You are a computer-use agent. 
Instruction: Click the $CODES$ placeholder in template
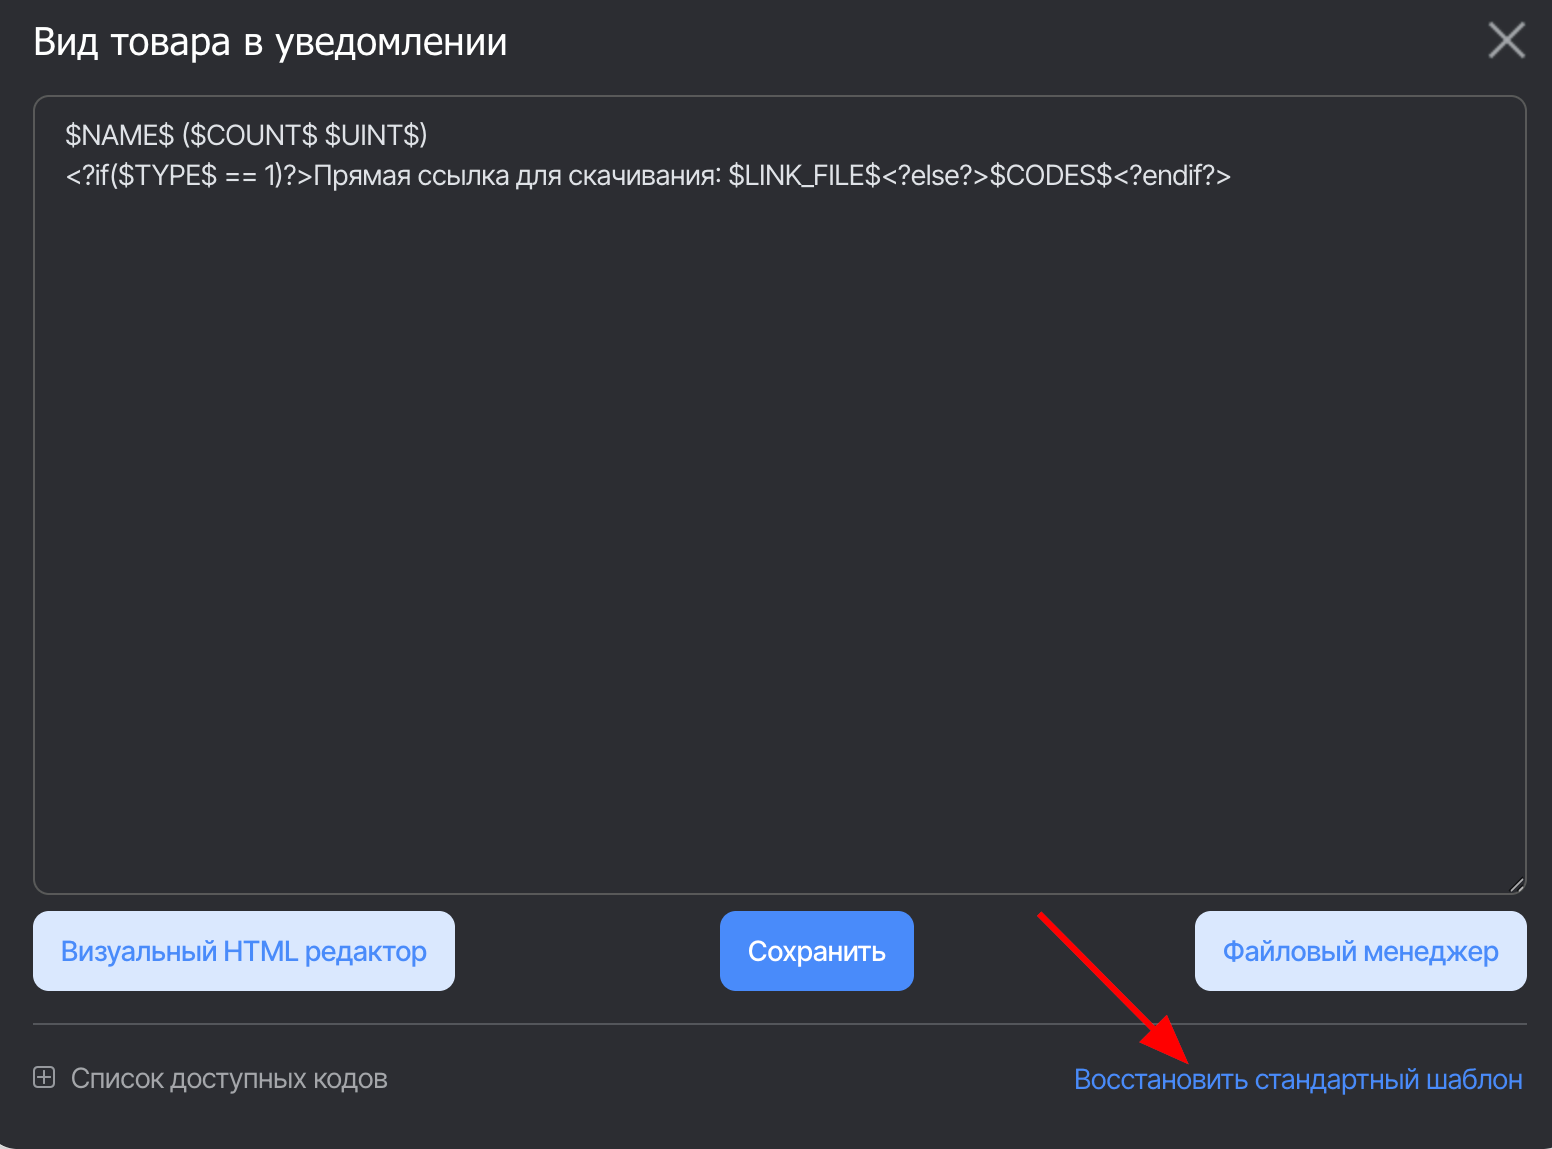point(1050,176)
